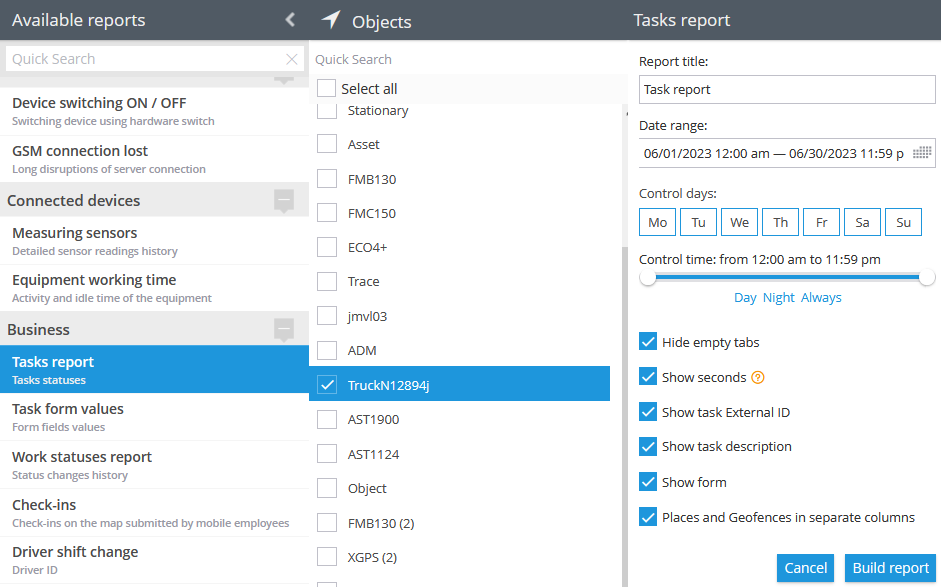Check the AST1124 object checkbox

pyautogui.click(x=326, y=454)
